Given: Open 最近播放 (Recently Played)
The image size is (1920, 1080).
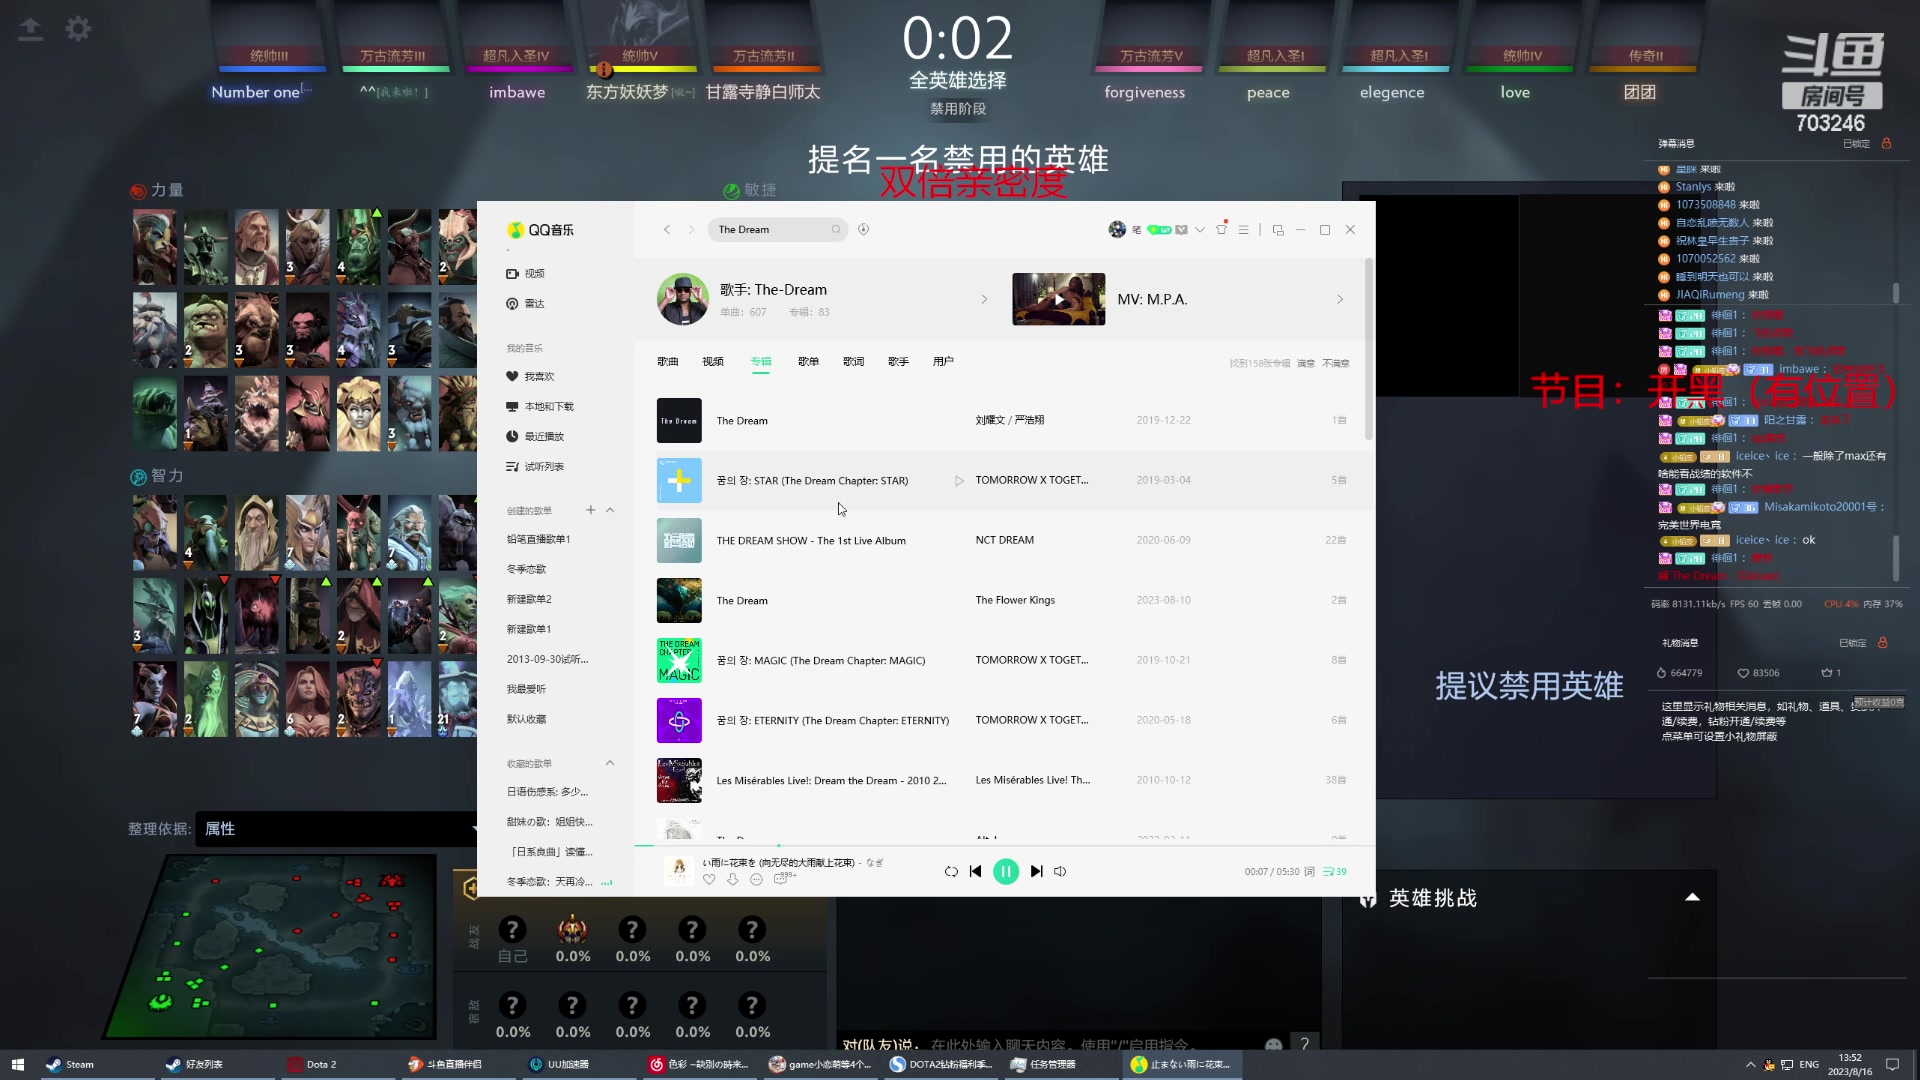Looking at the screenshot, I should [535, 436].
